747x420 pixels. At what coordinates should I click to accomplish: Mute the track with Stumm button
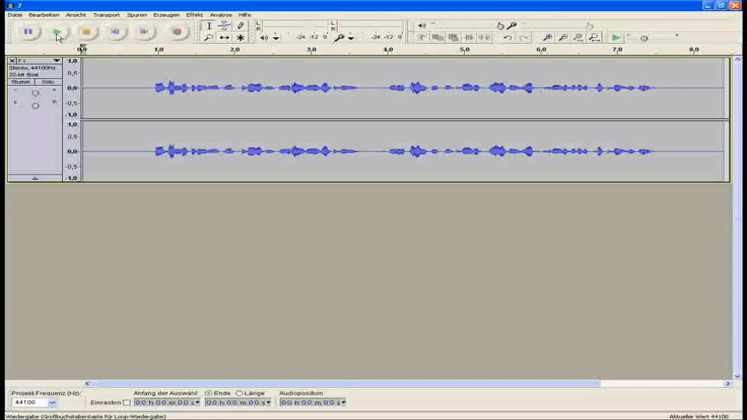point(20,82)
